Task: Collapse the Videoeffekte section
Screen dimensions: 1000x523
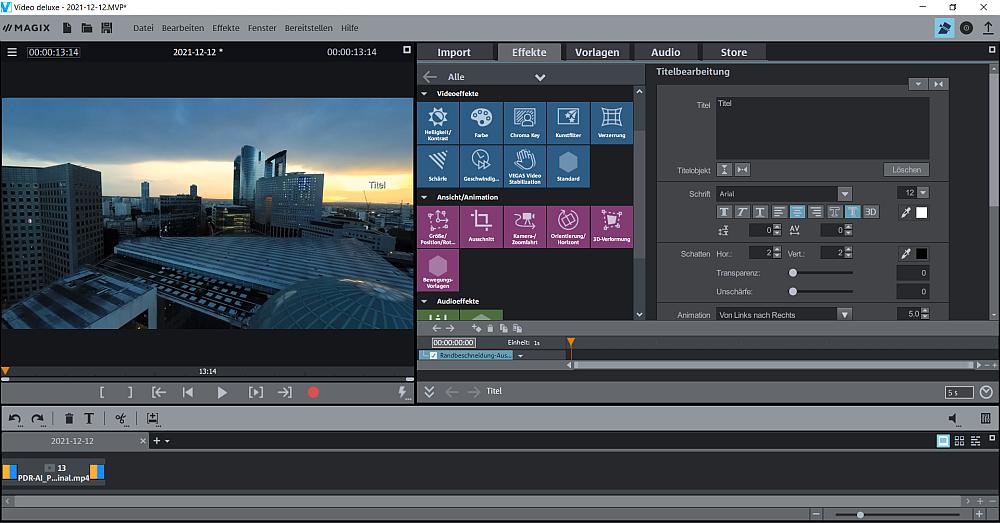Action: point(425,93)
